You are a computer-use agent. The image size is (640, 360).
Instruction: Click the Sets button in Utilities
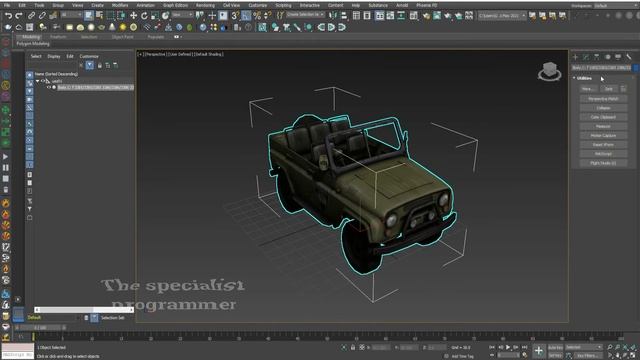pos(609,89)
